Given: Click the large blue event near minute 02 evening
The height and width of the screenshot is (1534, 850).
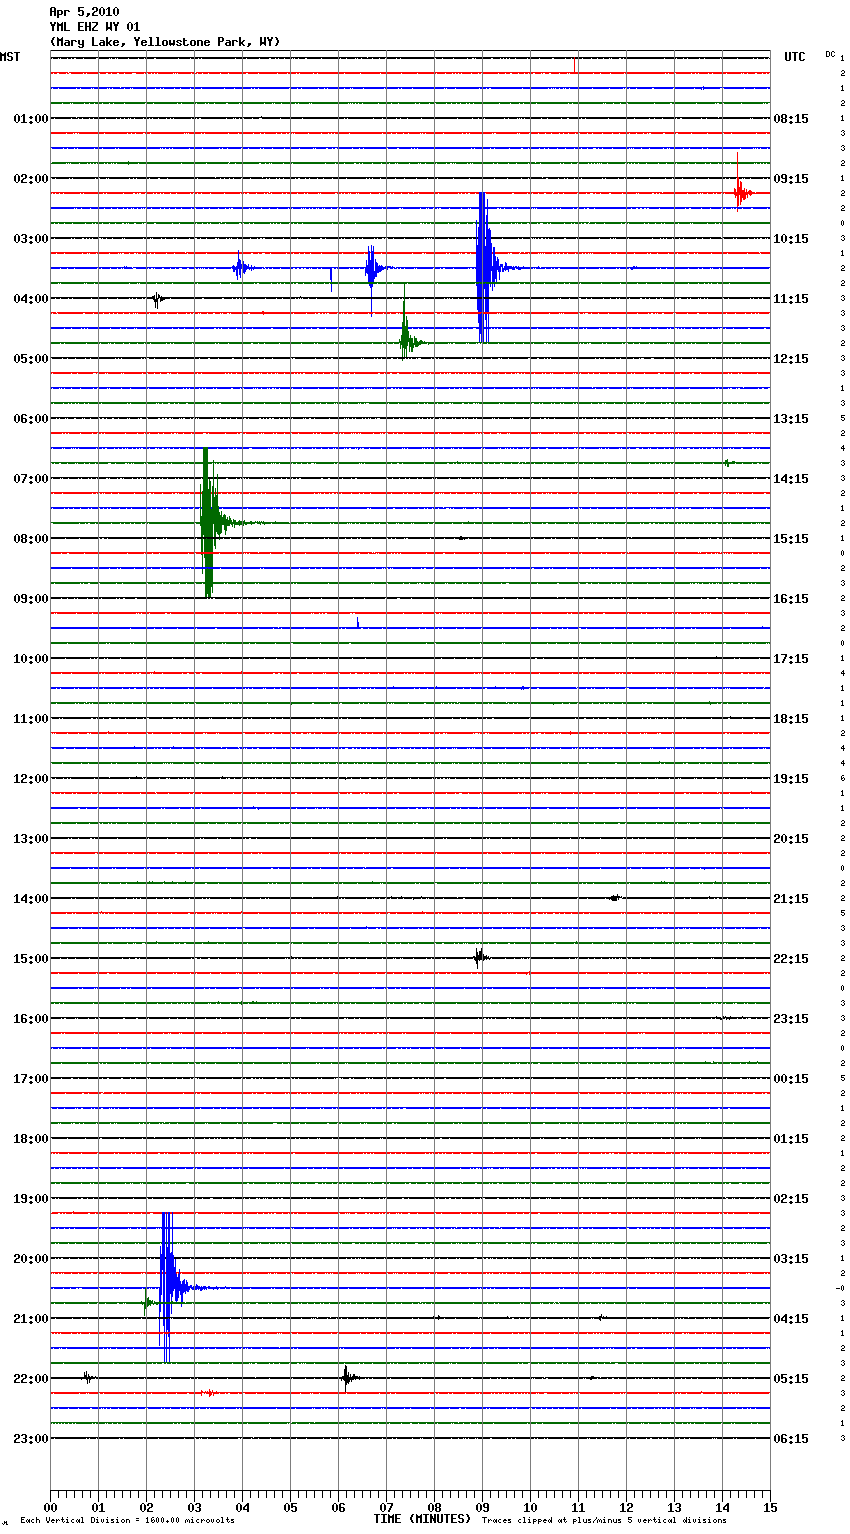Looking at the screenshot, I should tap(168, 1287).
